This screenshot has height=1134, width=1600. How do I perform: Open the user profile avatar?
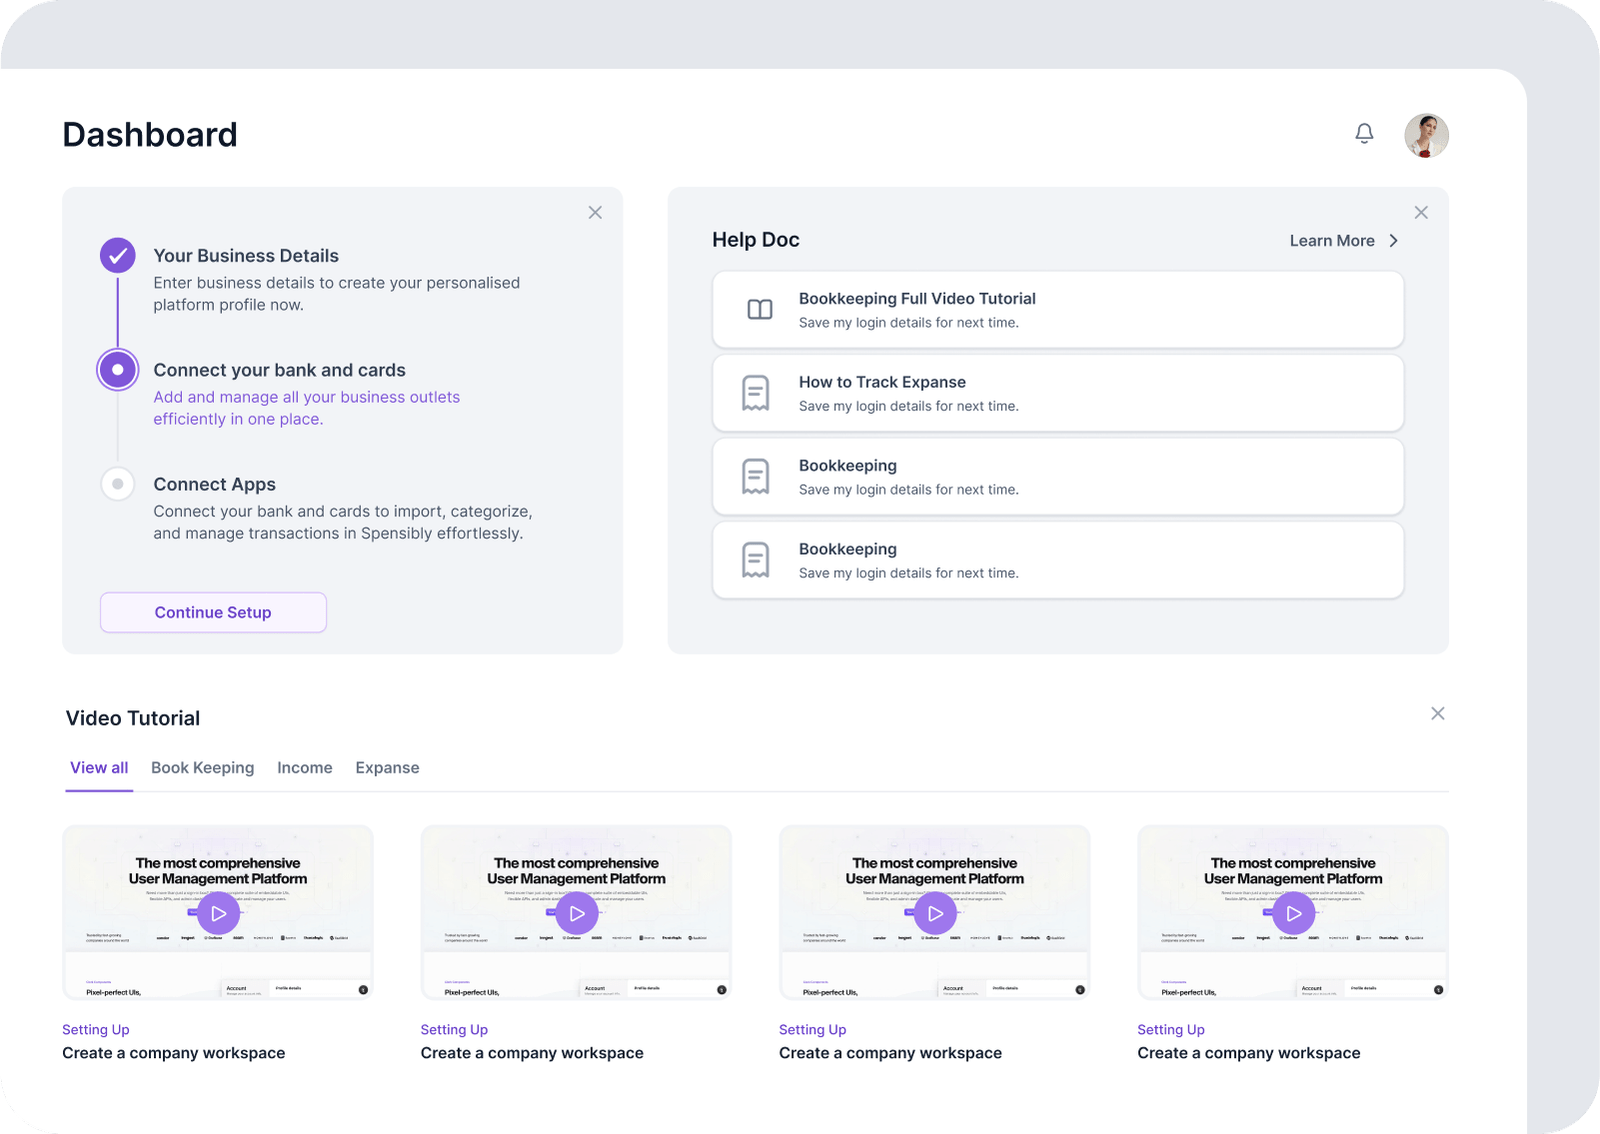(1426, 135)
